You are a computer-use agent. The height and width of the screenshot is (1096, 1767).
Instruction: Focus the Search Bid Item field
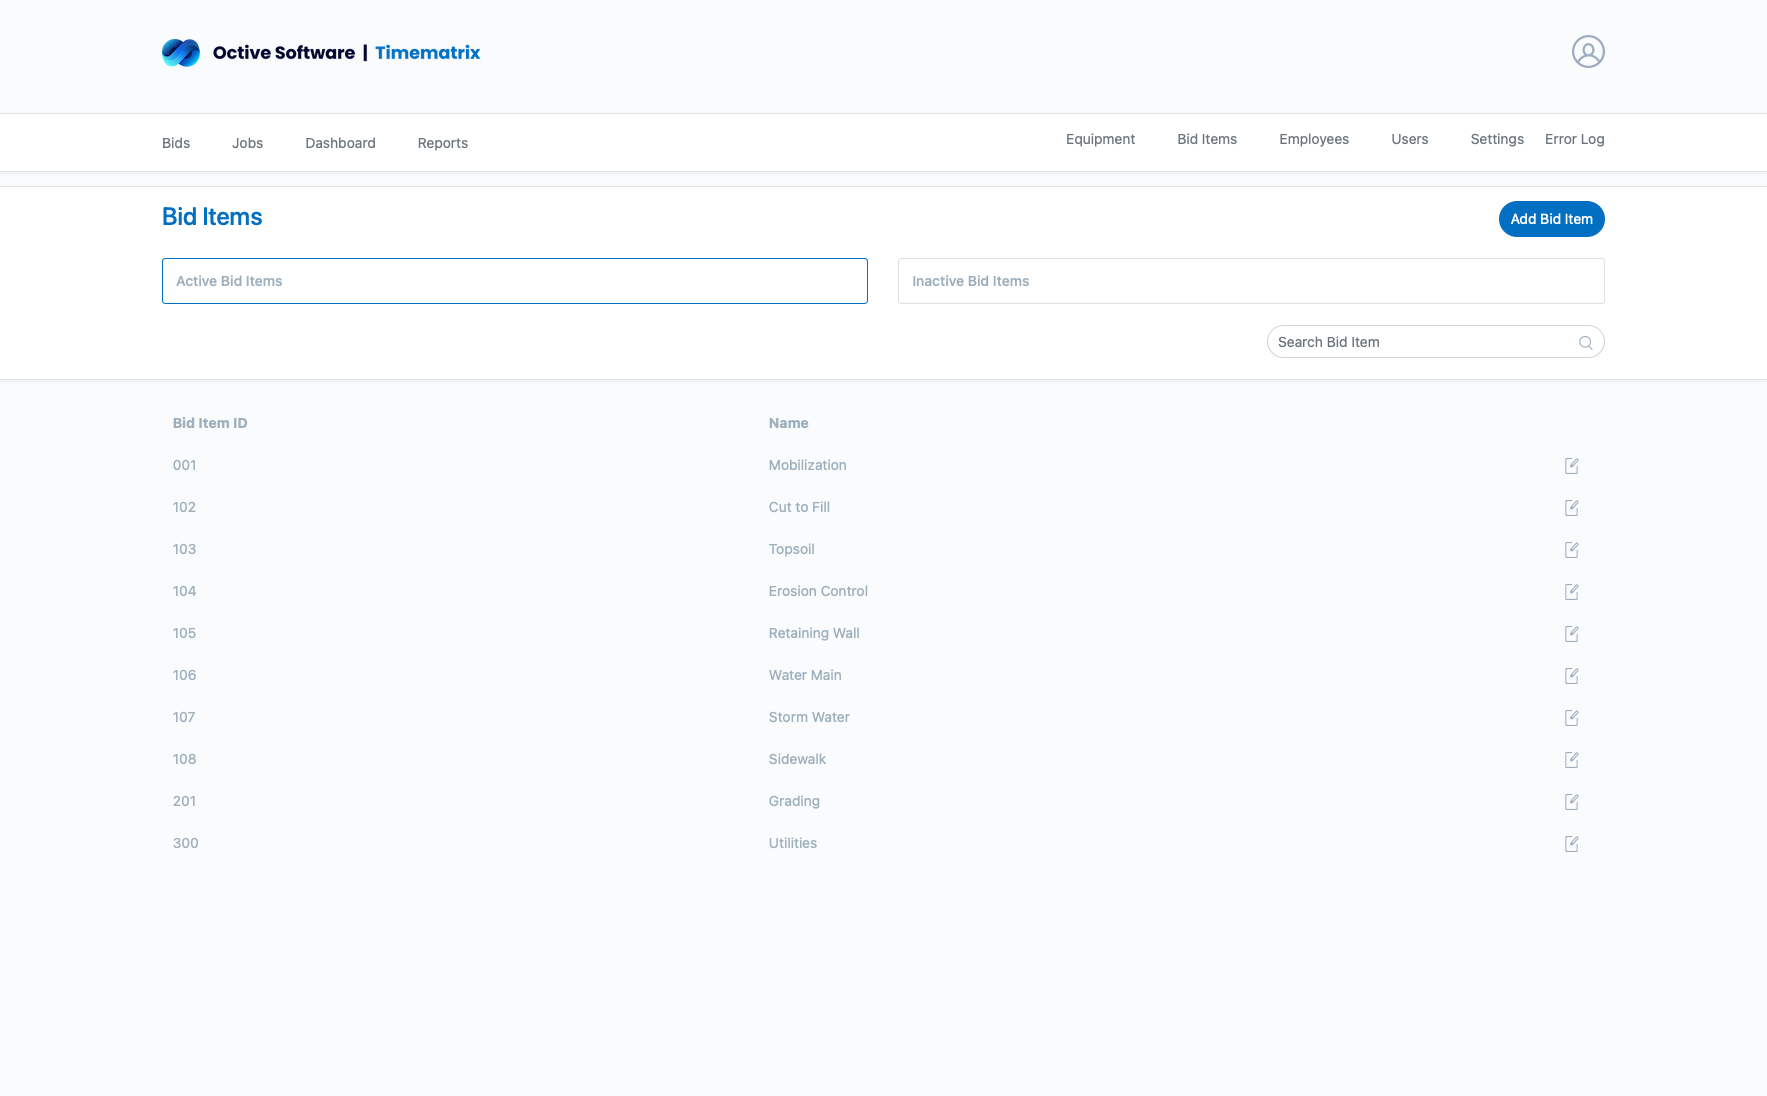click(x=1420, y=343)
